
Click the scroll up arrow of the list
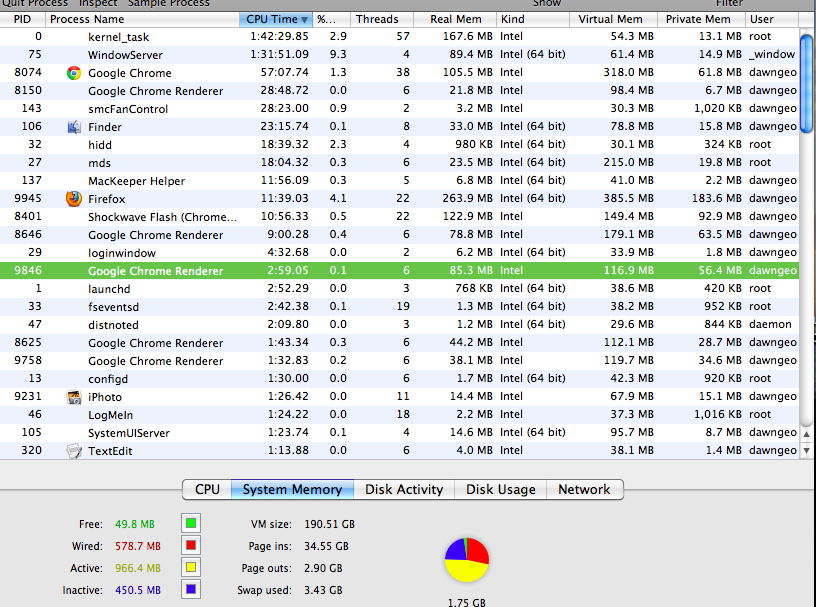tap(807, 433)
